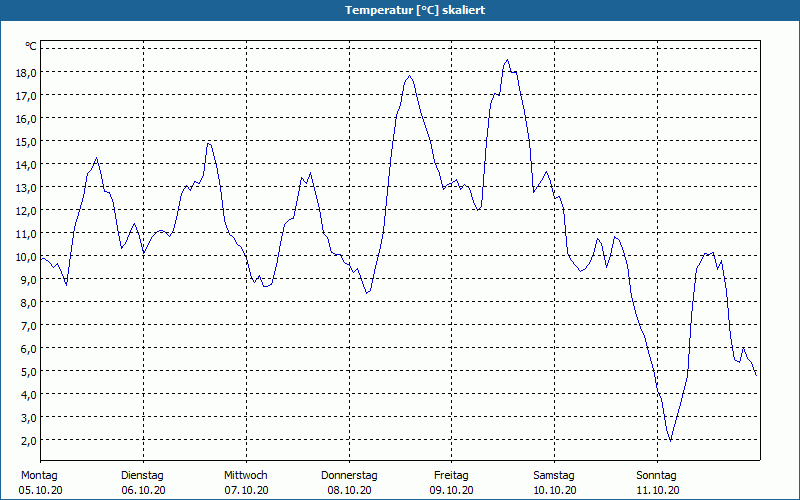Viewport: 800px width, 500px height.
Task: Click the date 05.10.20
Action: (x=40, y=490)
